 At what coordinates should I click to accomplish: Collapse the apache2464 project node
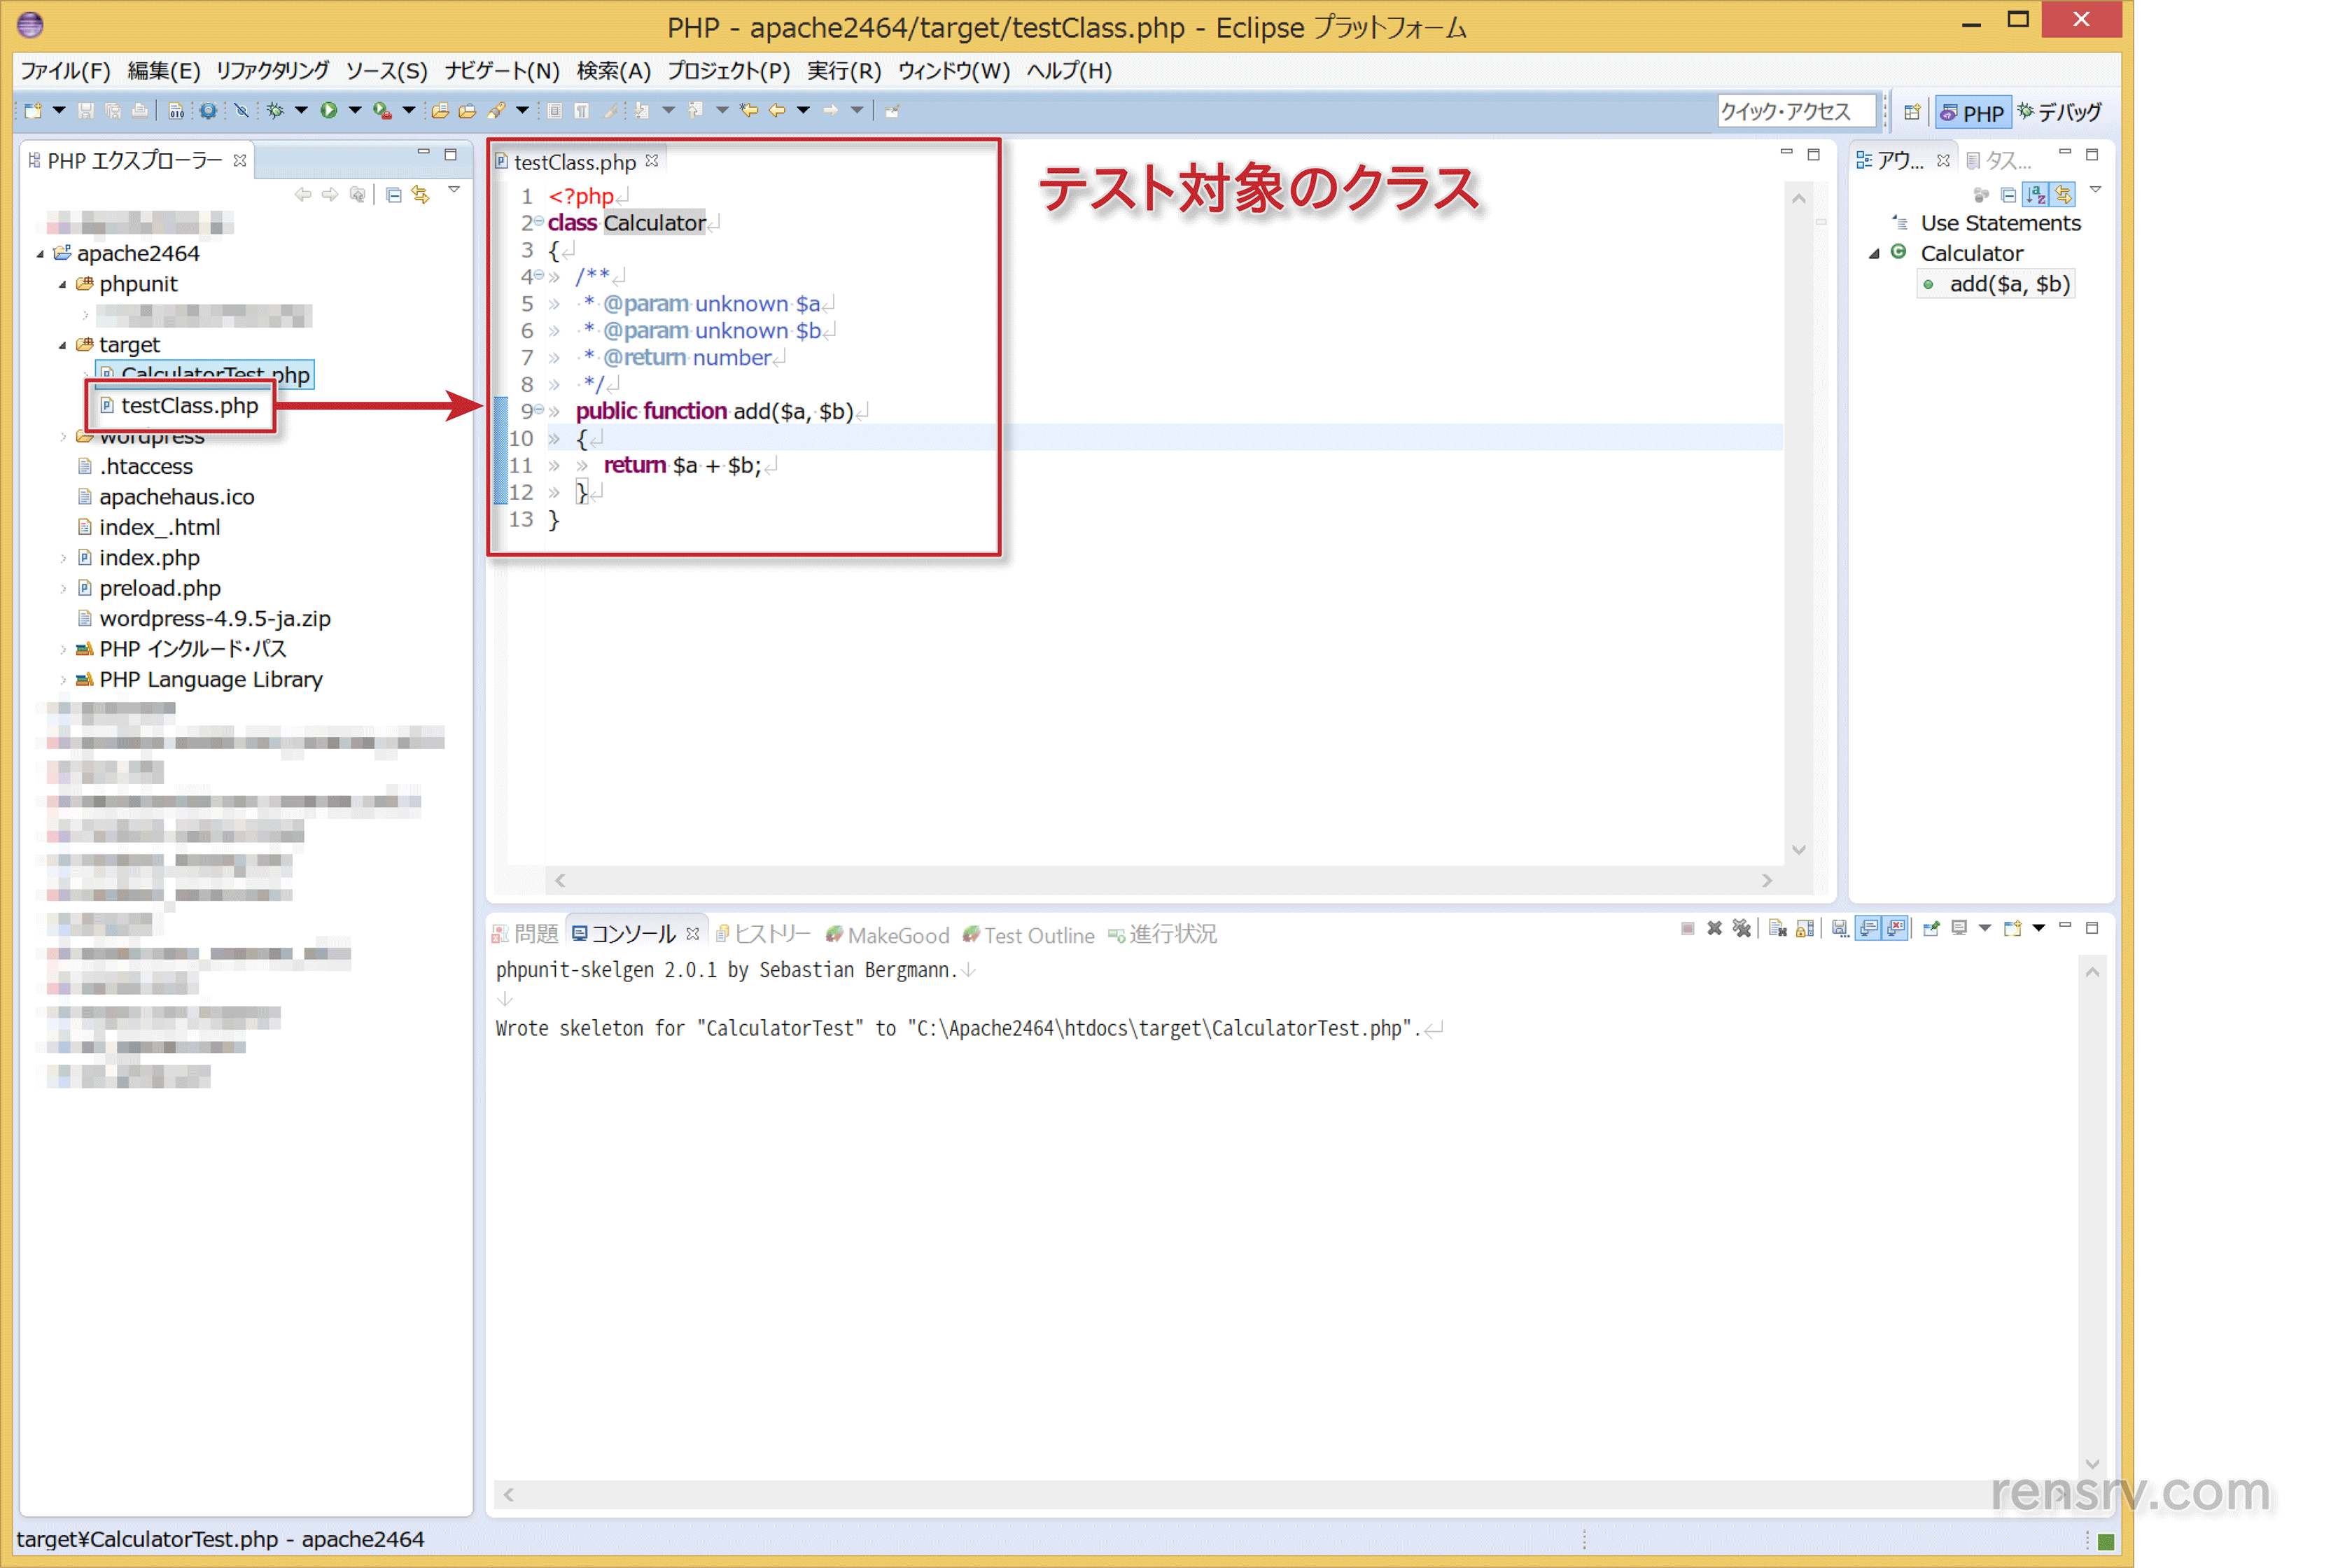click(40, 254)
